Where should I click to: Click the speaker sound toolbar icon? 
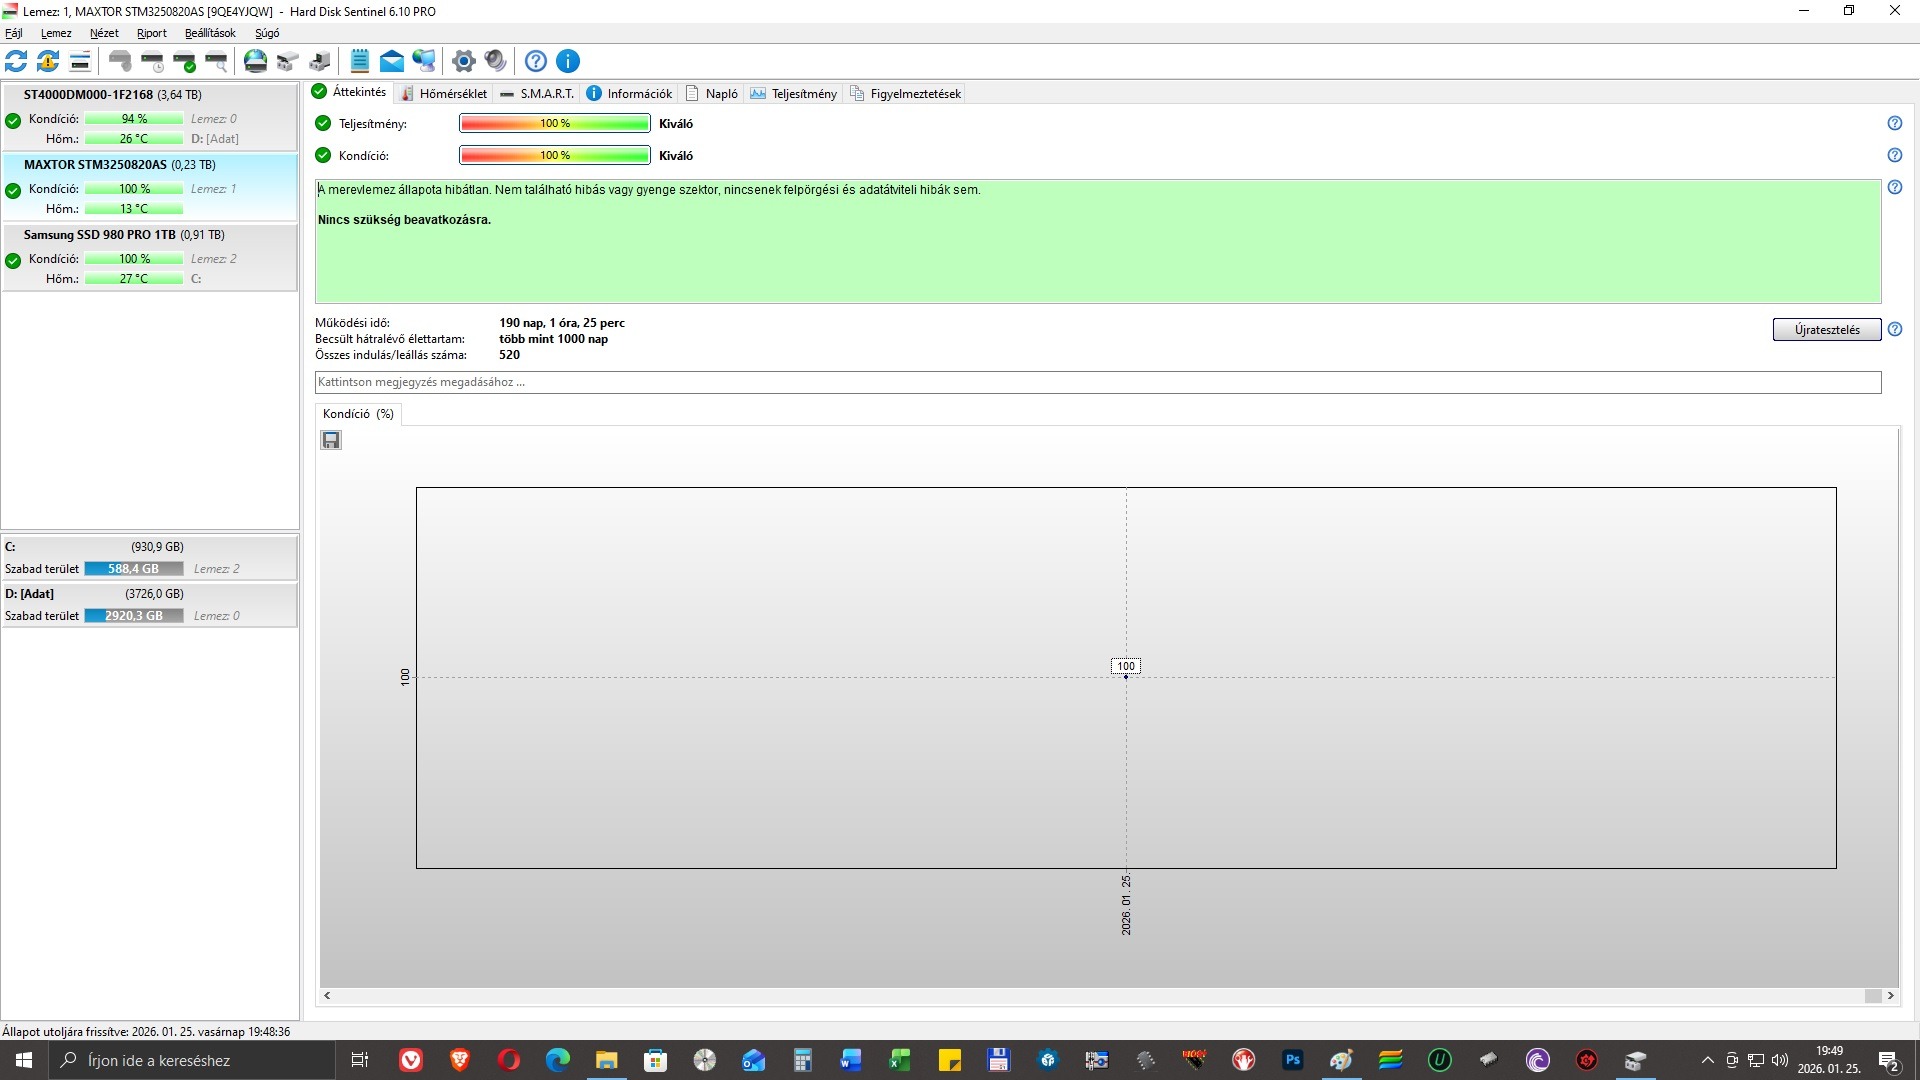(495, 61)
